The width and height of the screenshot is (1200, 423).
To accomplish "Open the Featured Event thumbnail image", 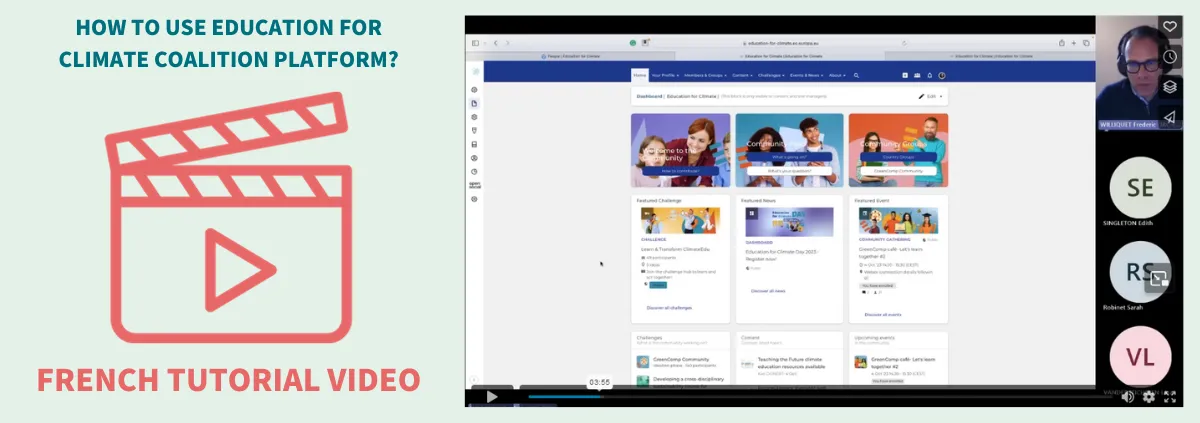I will click(897, 221).
